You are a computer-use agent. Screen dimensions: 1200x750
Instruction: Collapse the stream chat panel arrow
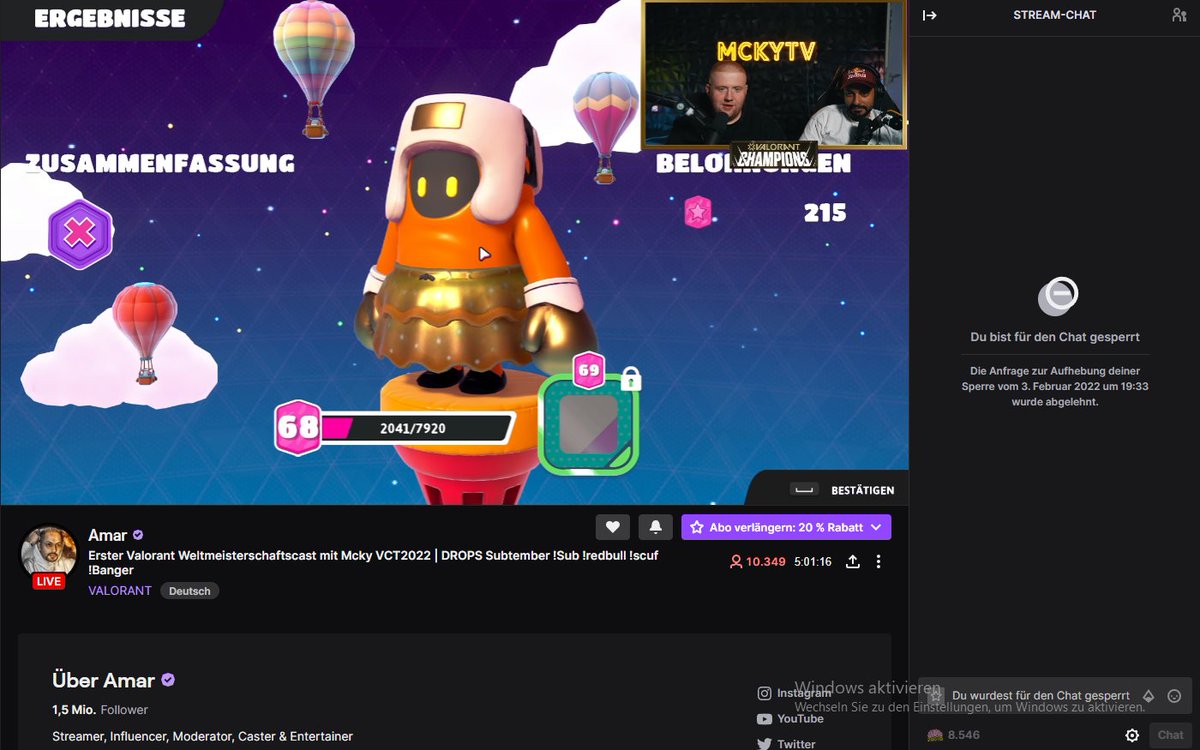[x=929, y=15]
